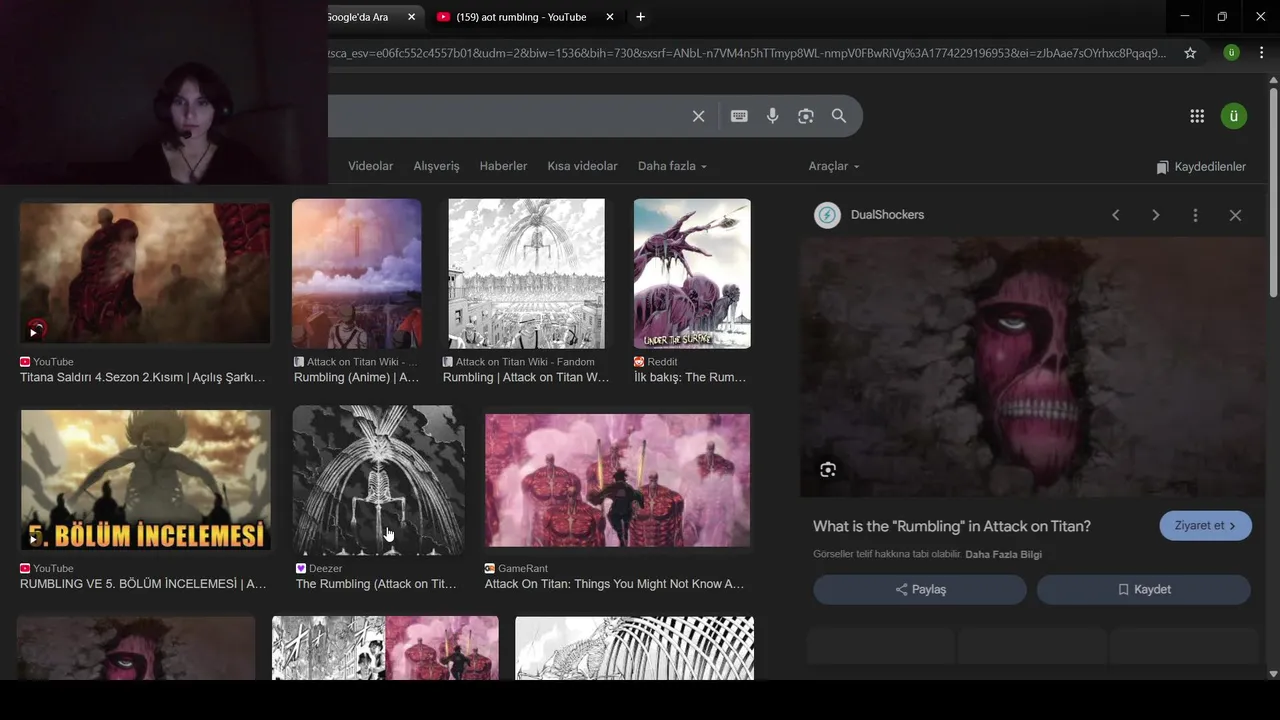This screenshot has width=1280, height=720.
Task: Switch to the aot rumbling YouTube tab
Action: (x=521, y=17)
